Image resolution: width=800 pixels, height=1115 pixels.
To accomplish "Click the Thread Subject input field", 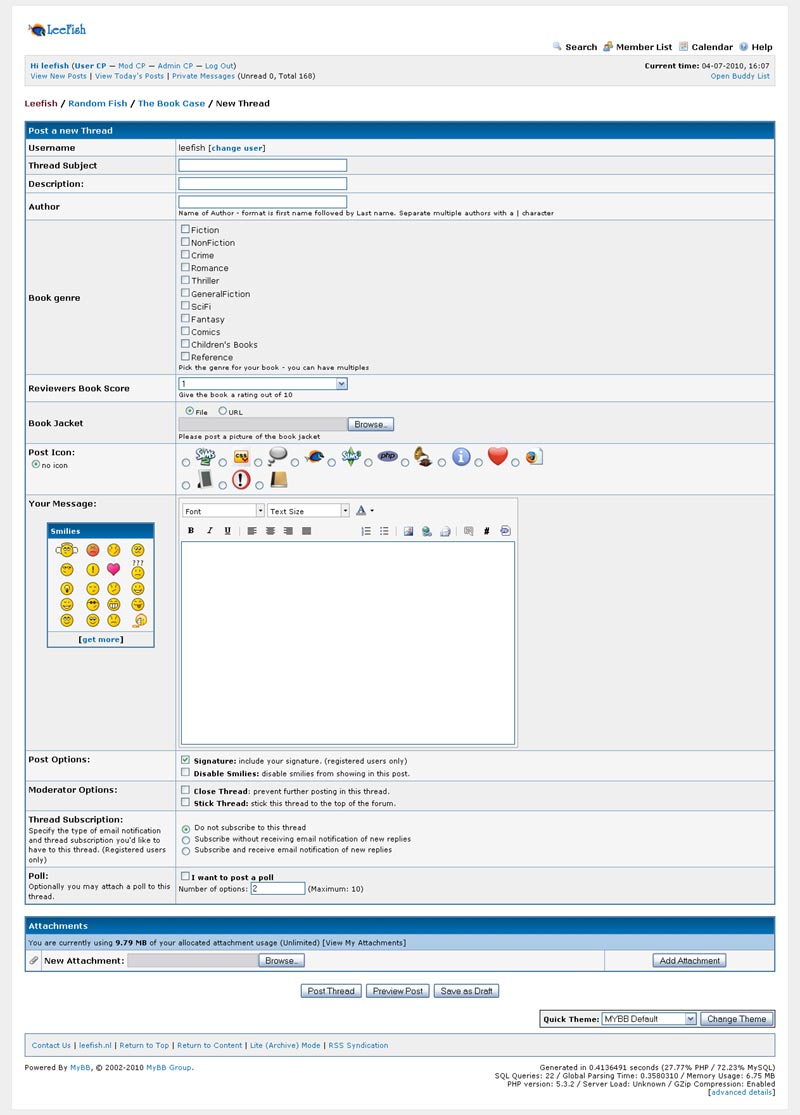I will (x=263, y=166).
